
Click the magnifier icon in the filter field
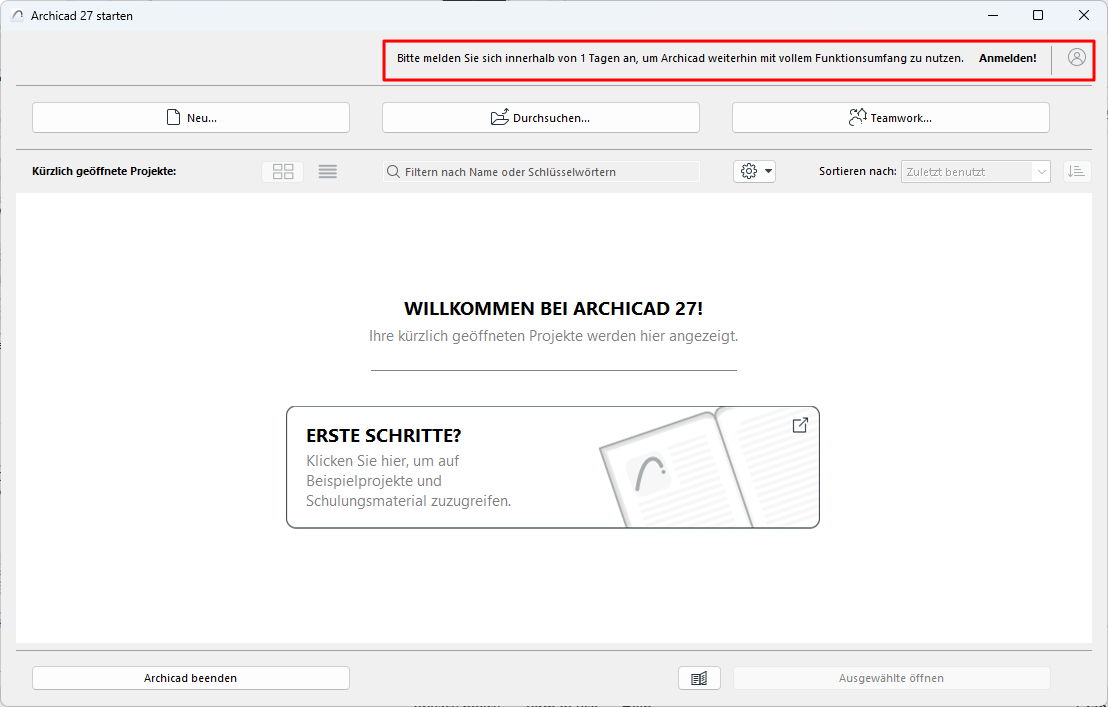point(392,171)
